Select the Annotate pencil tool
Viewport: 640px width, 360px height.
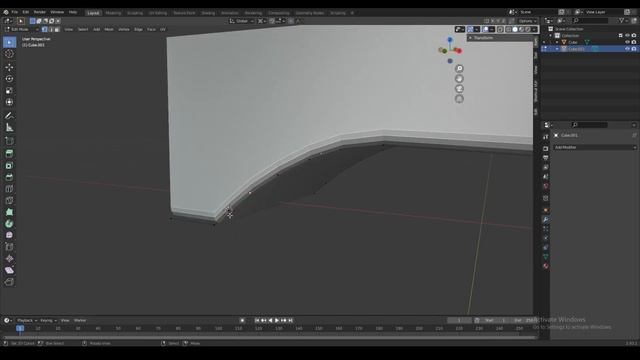(9, 116)
